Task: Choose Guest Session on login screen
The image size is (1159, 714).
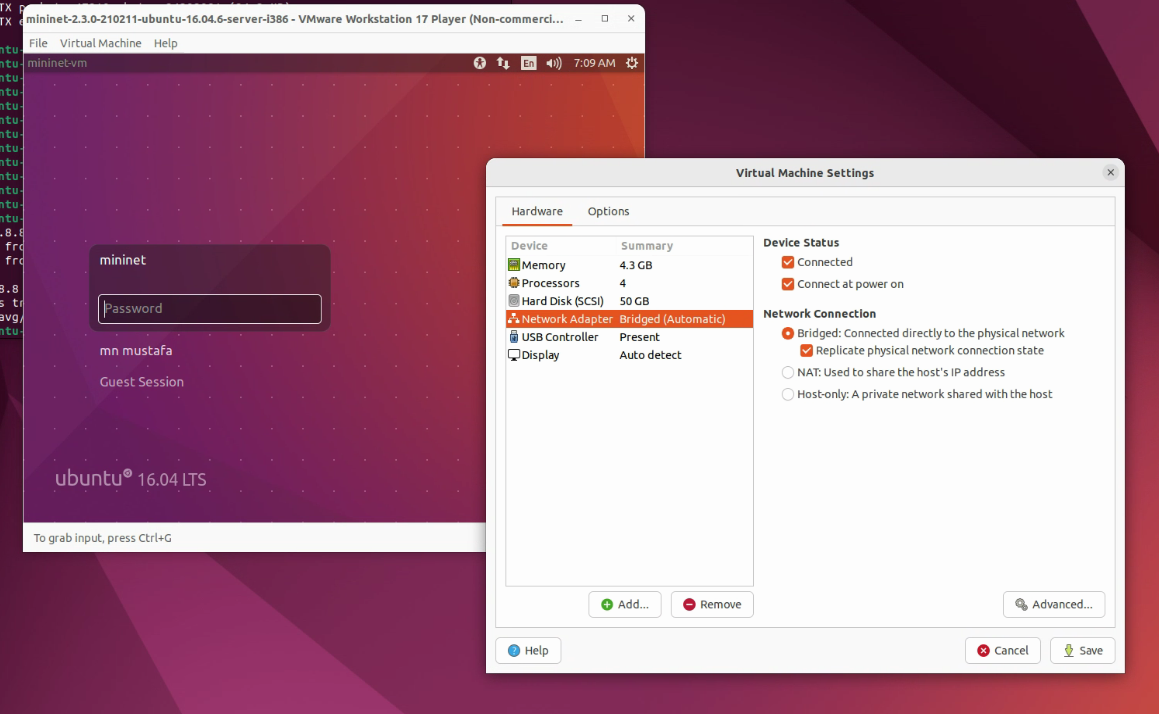Action: (x=142, y=382)
